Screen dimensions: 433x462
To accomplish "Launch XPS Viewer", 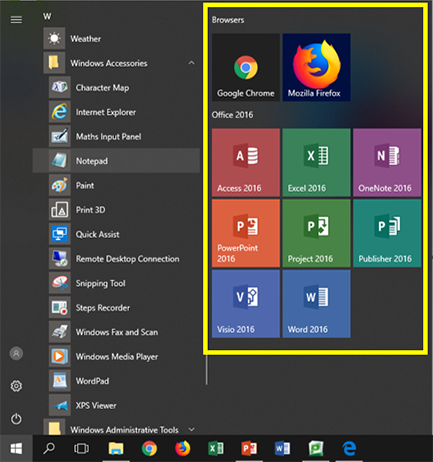I will pos(116,405).
